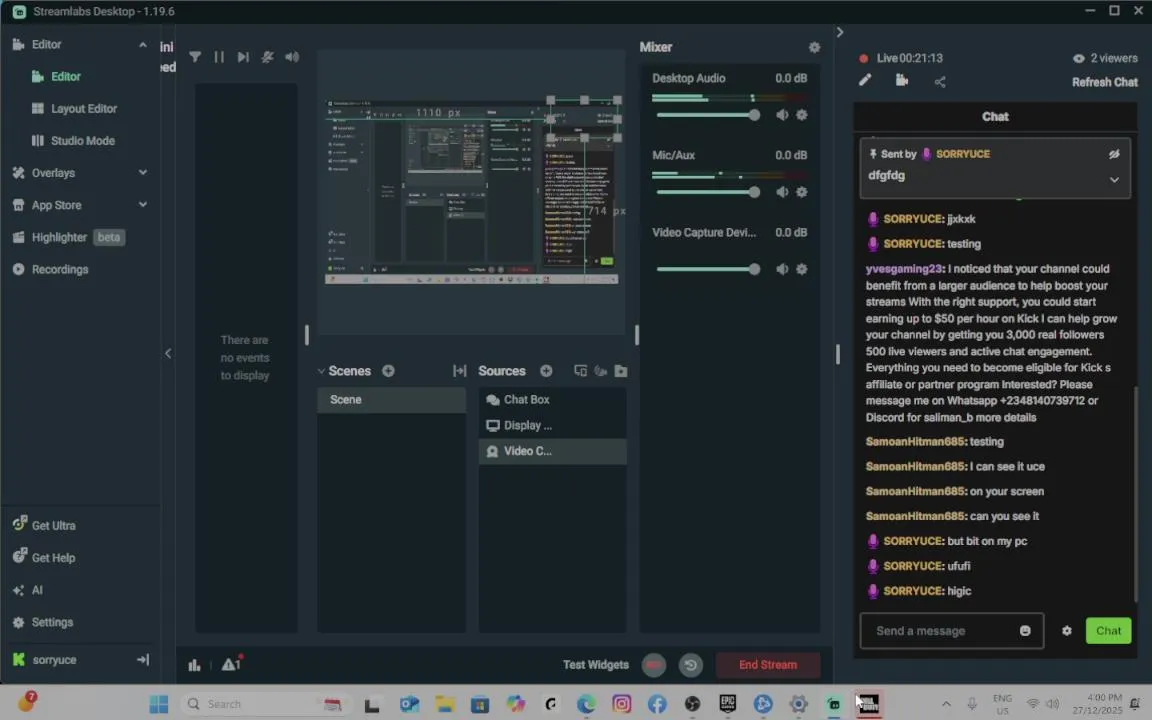Share the stream link icon
The image size is (1152, 720).
point(940,82)
